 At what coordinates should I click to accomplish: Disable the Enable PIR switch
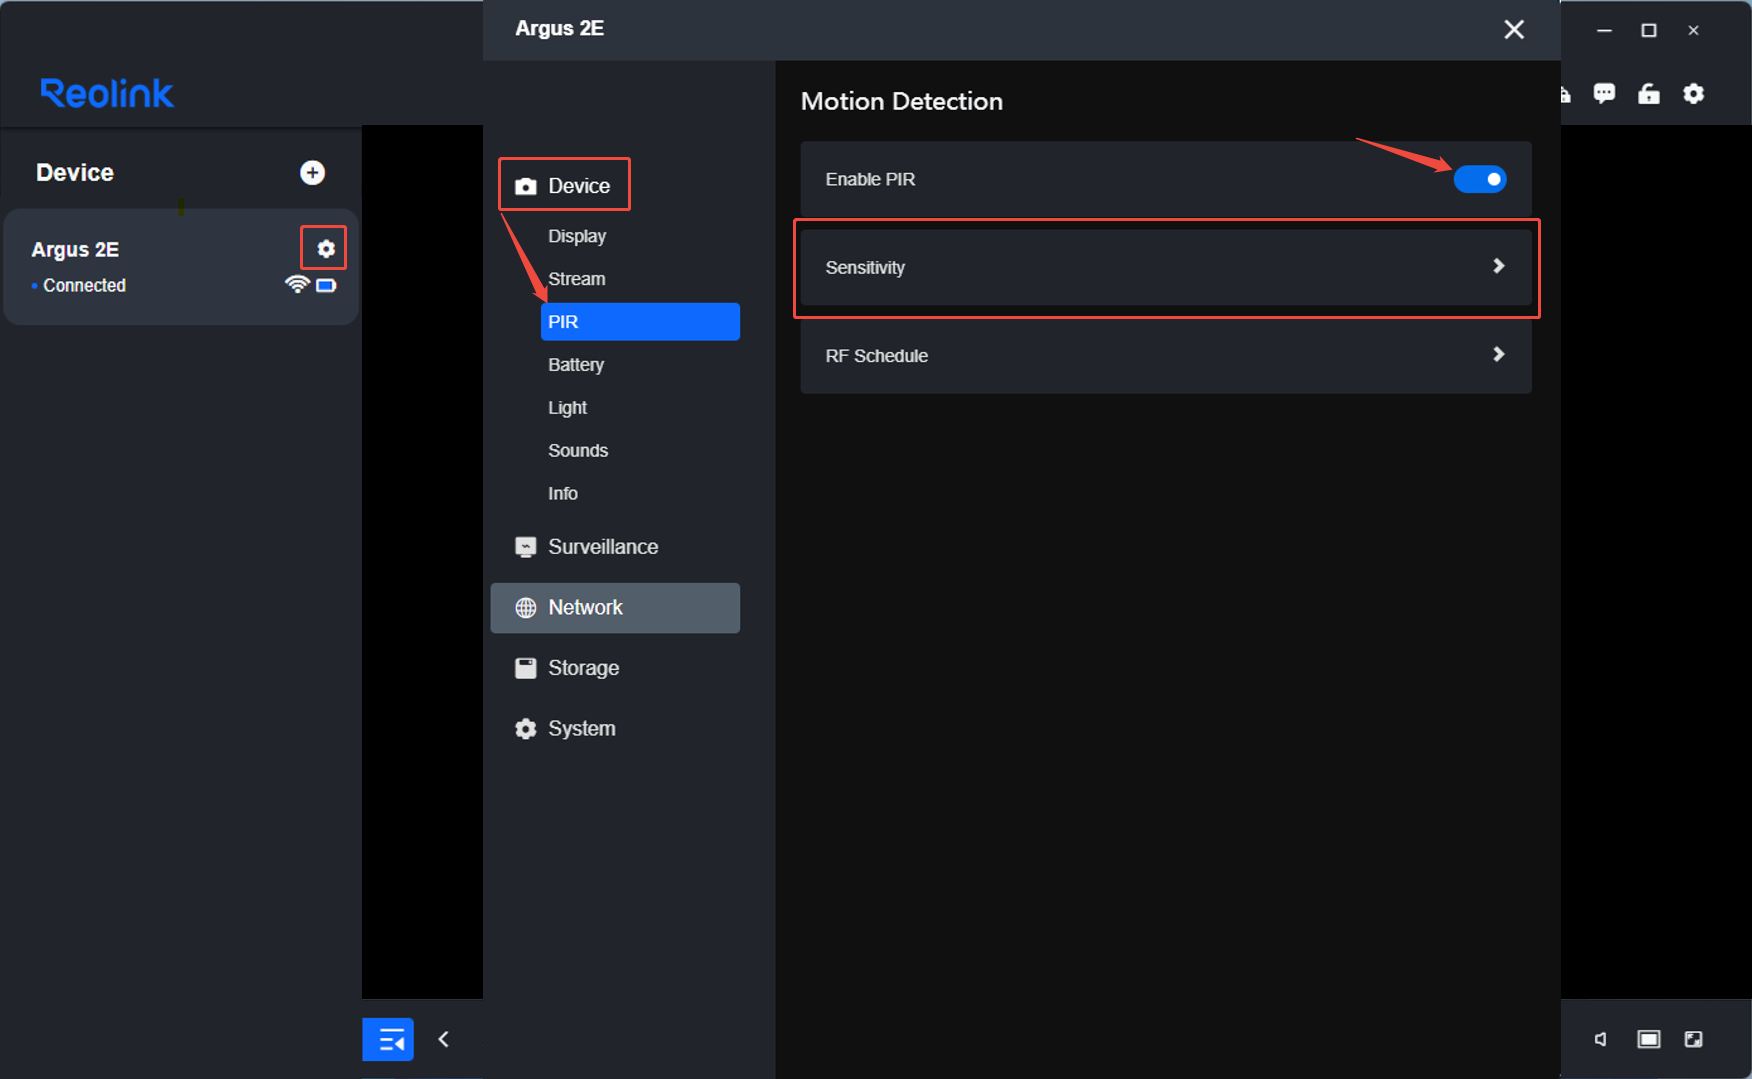1480,179
